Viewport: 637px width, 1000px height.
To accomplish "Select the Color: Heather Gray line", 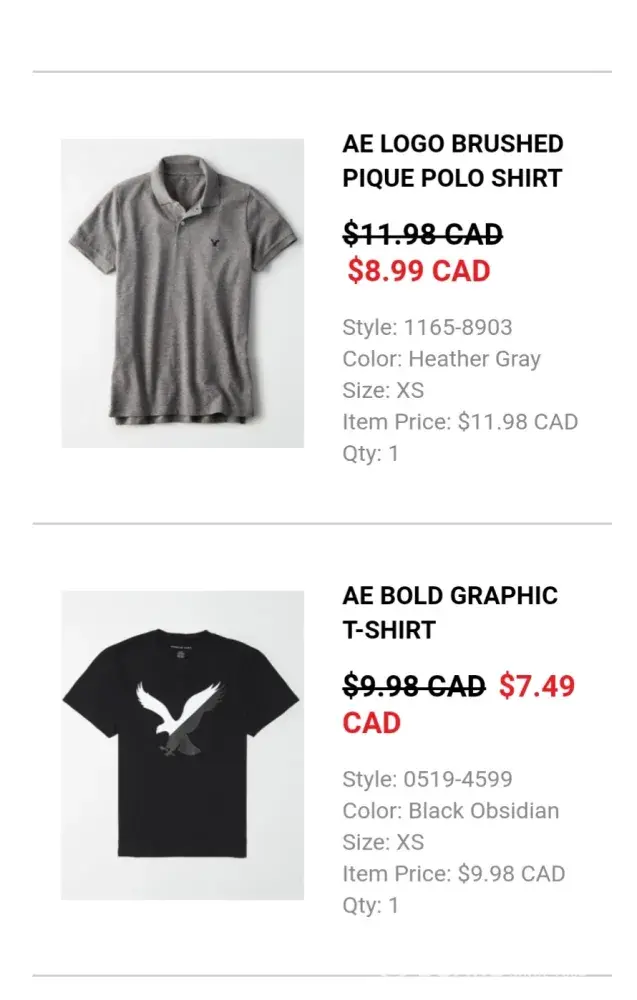I will (x=441, y=359).
